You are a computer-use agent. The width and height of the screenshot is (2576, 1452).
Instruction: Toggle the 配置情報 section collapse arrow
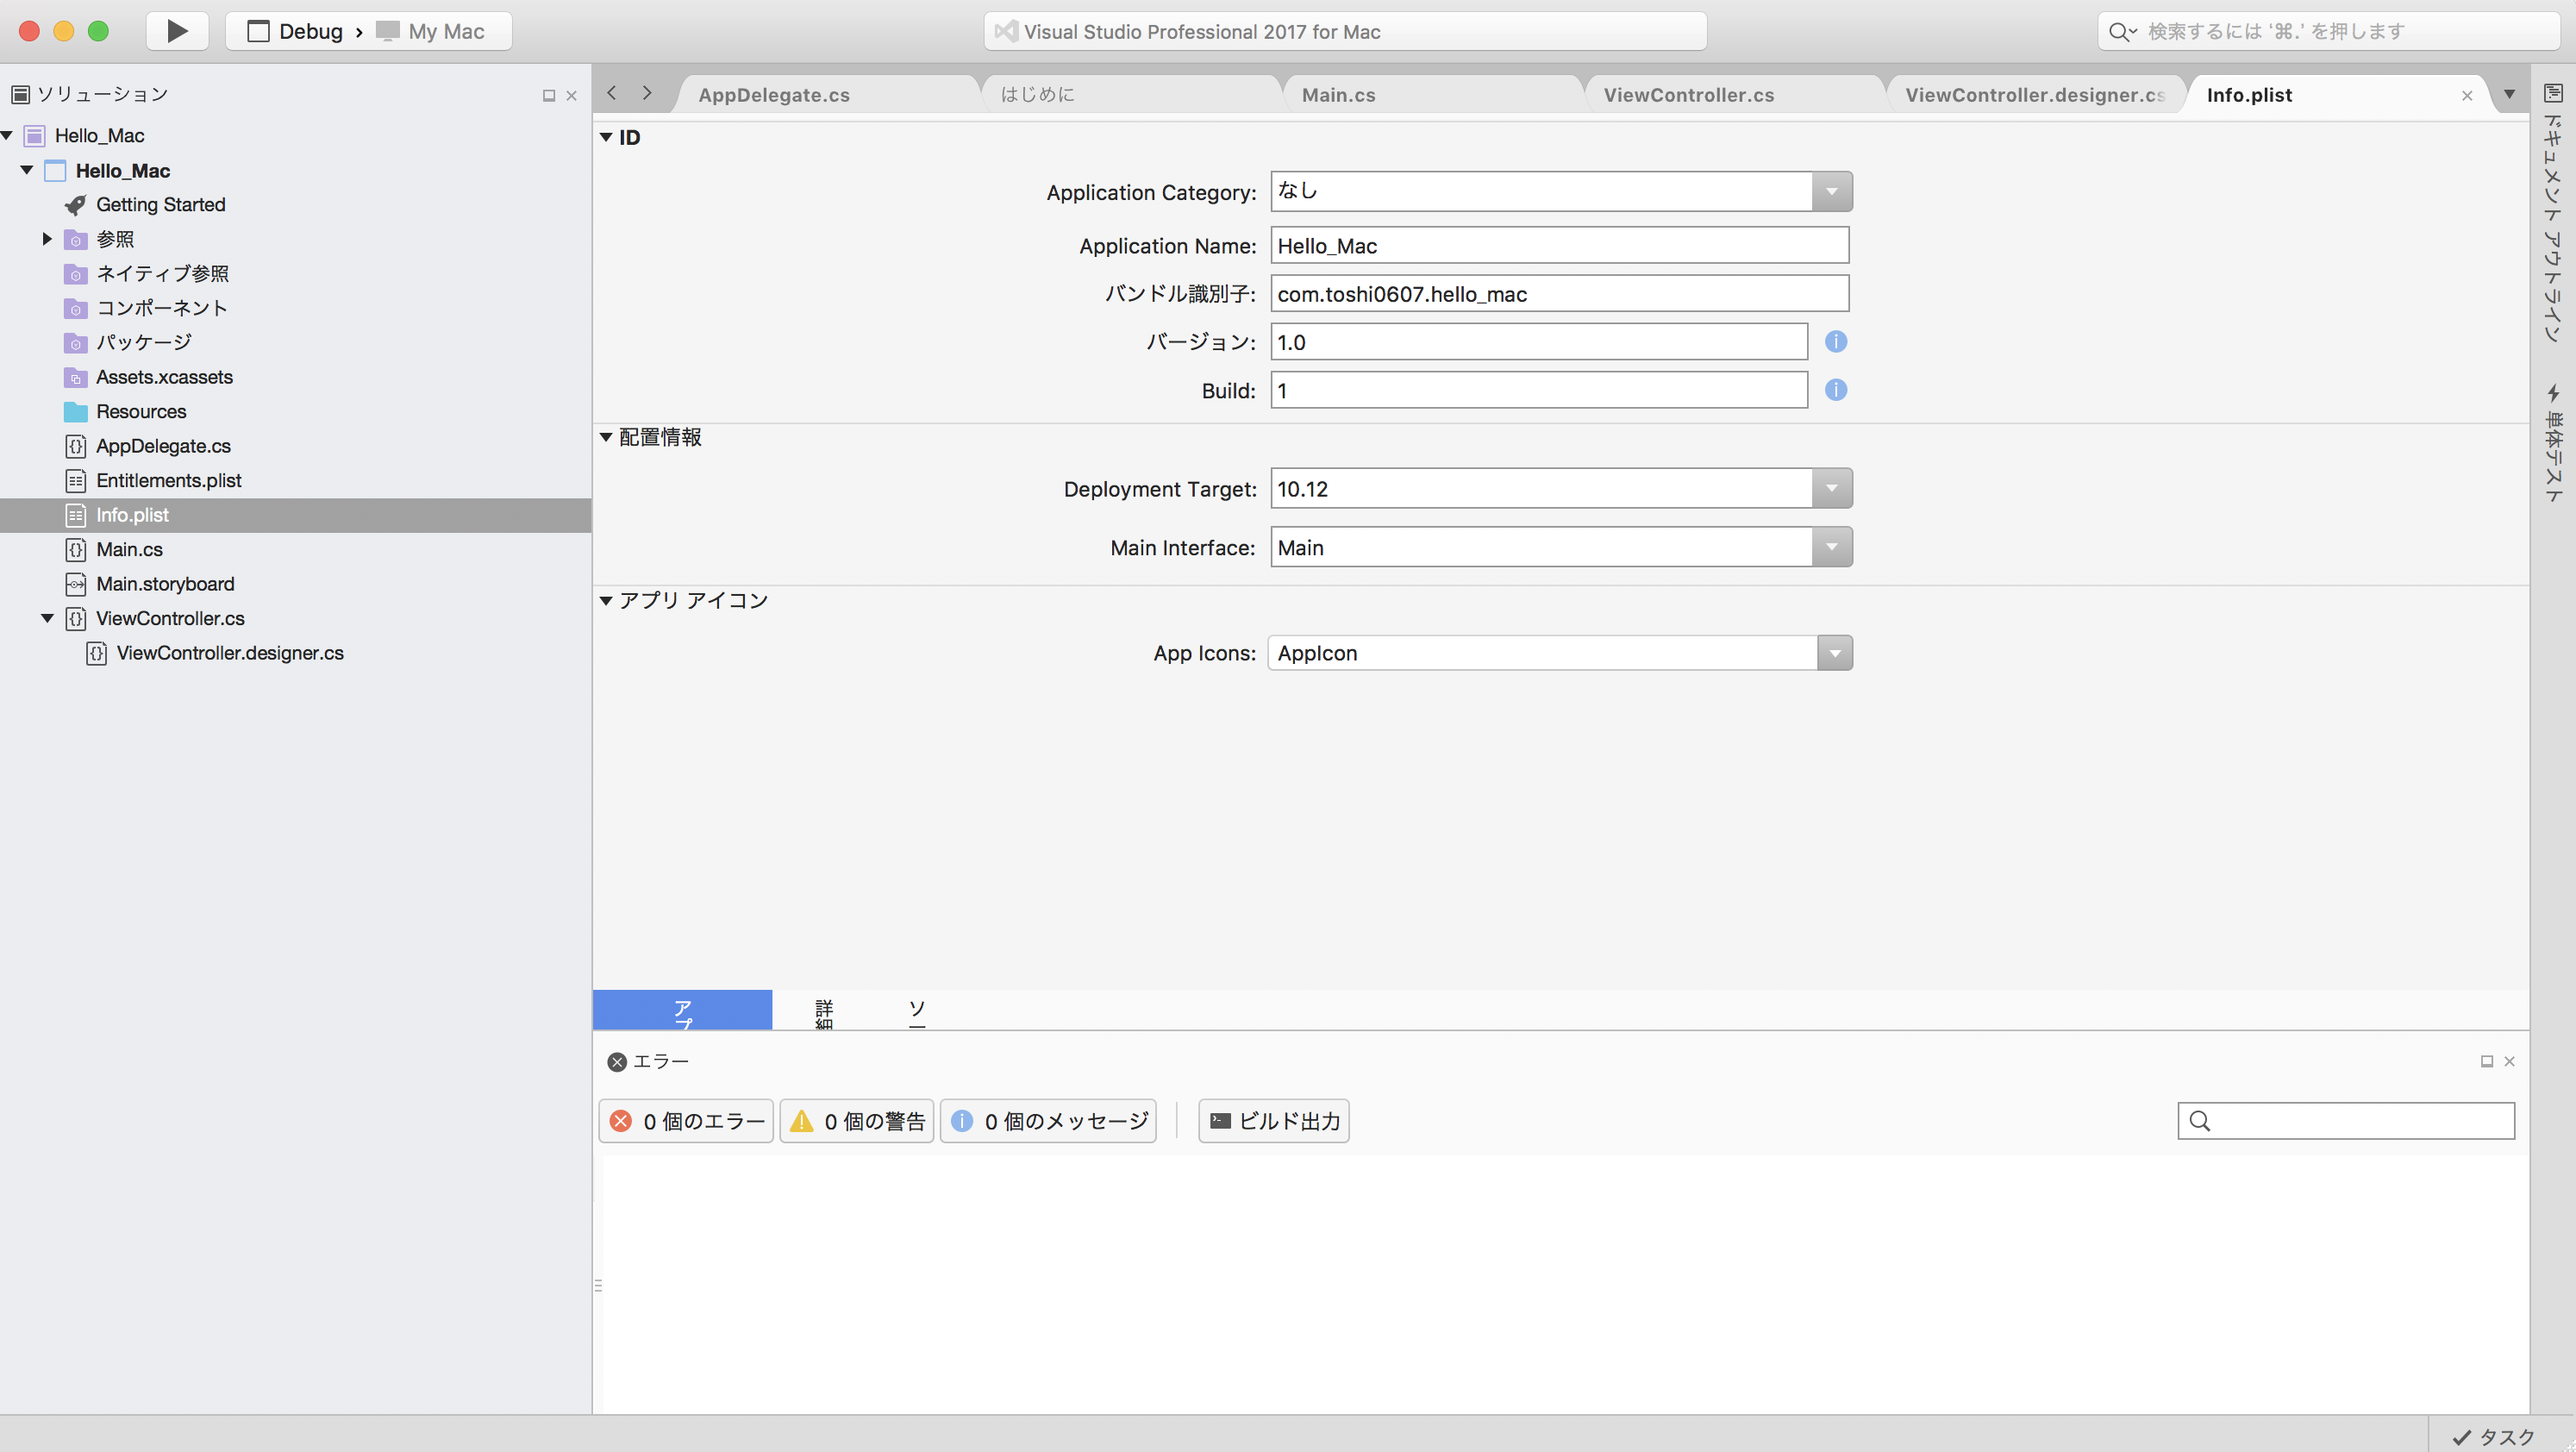610,437
